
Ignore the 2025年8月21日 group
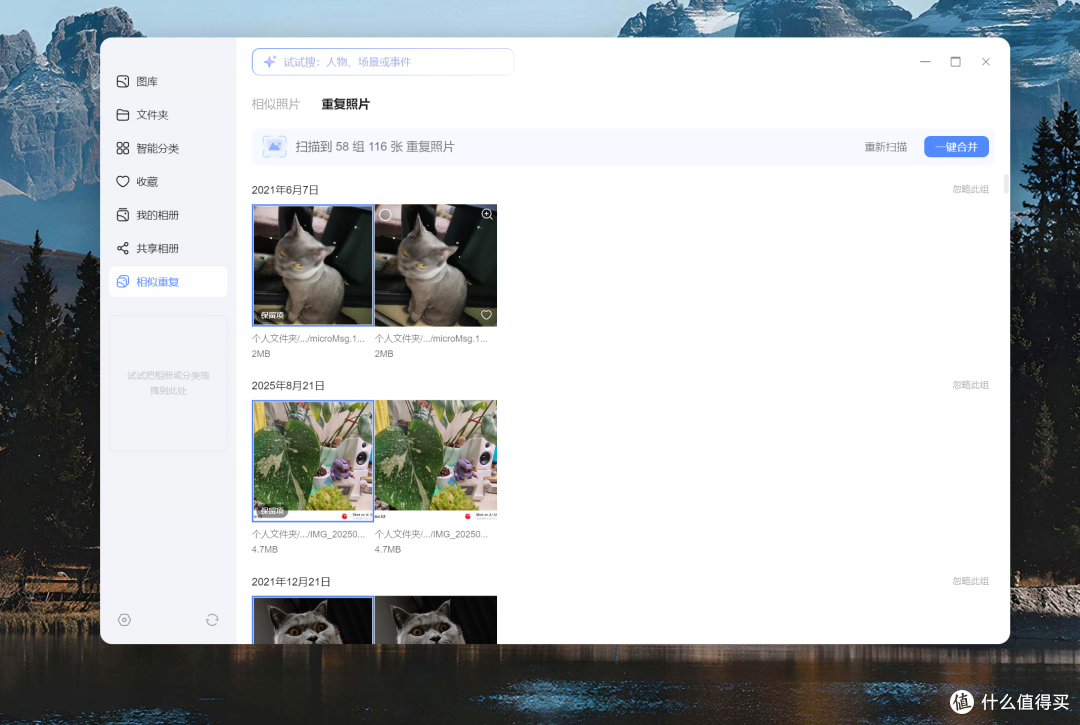970,385
